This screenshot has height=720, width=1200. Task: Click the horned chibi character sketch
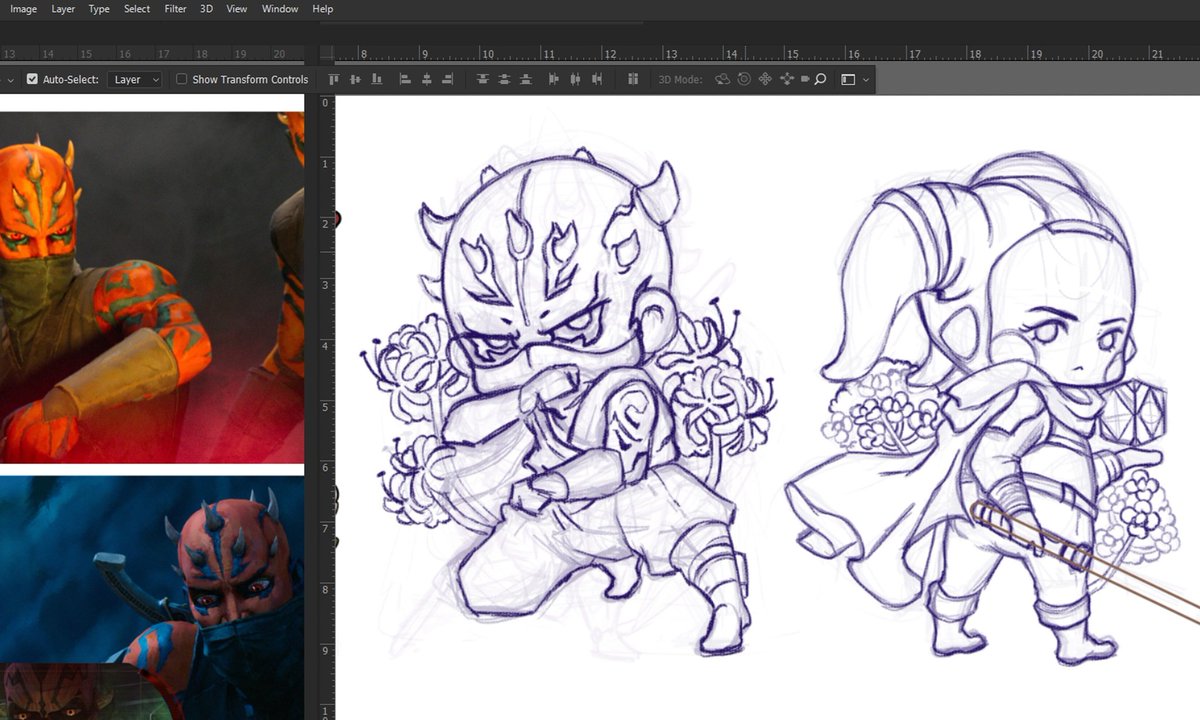(x=570, y=400)
